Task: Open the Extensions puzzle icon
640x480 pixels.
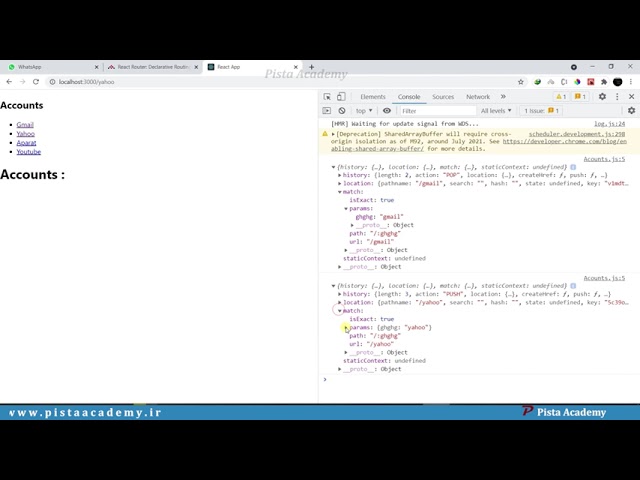Action: 604,82
